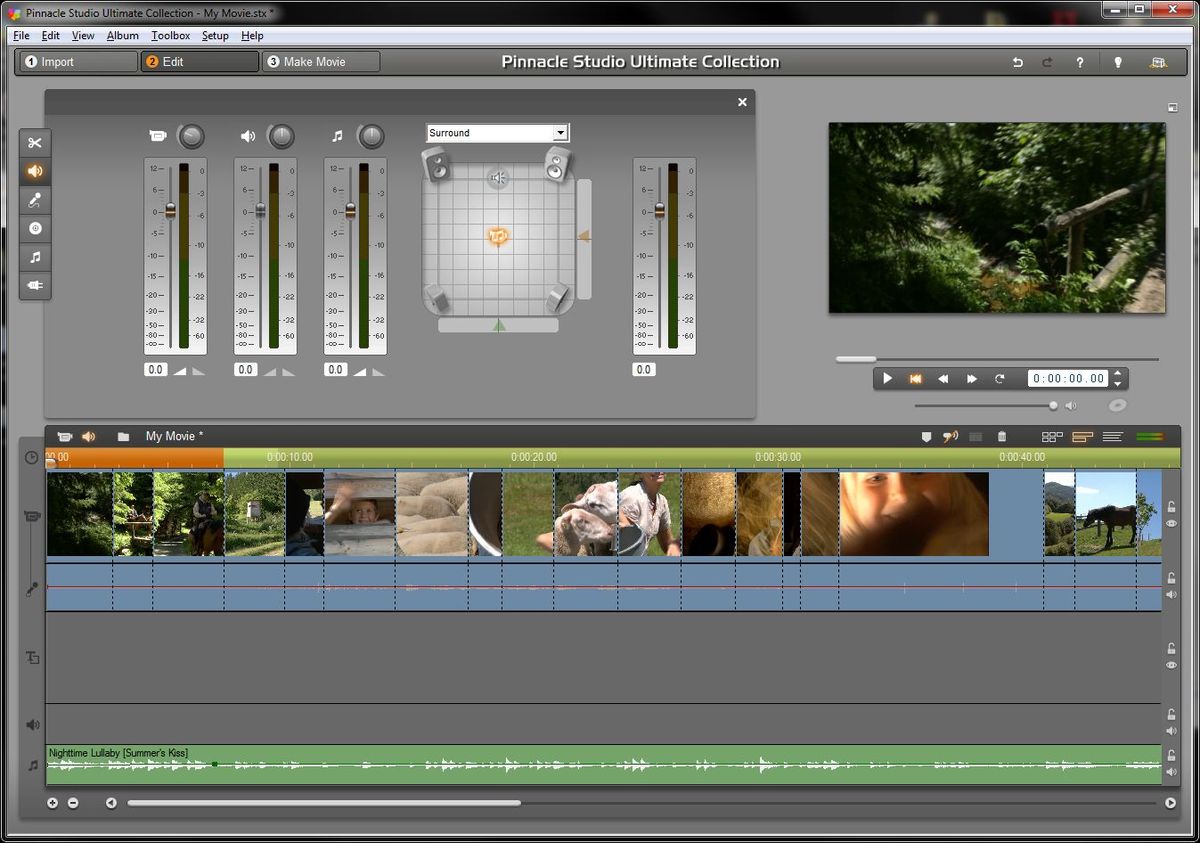Select the scissors clip properties tool
This screenshot has height=843, width=1200.
[35, 143]
